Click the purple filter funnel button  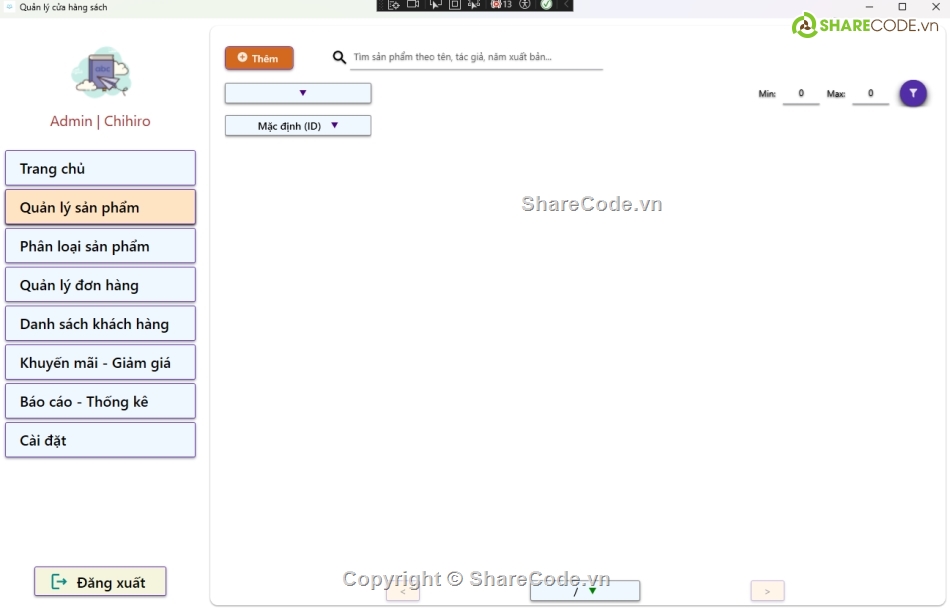pos(912,93)
